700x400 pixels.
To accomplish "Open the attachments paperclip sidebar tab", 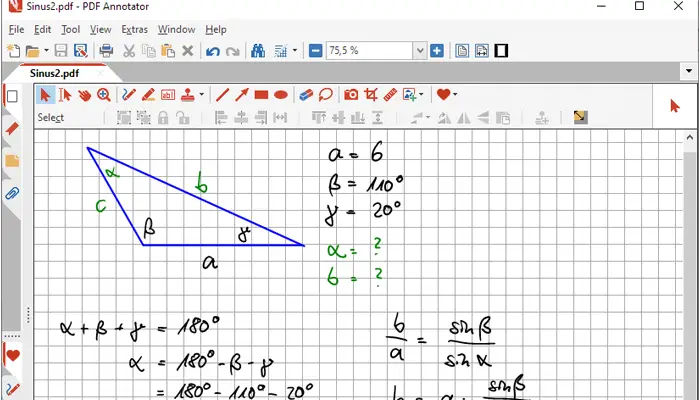I will tap(12, 194).
